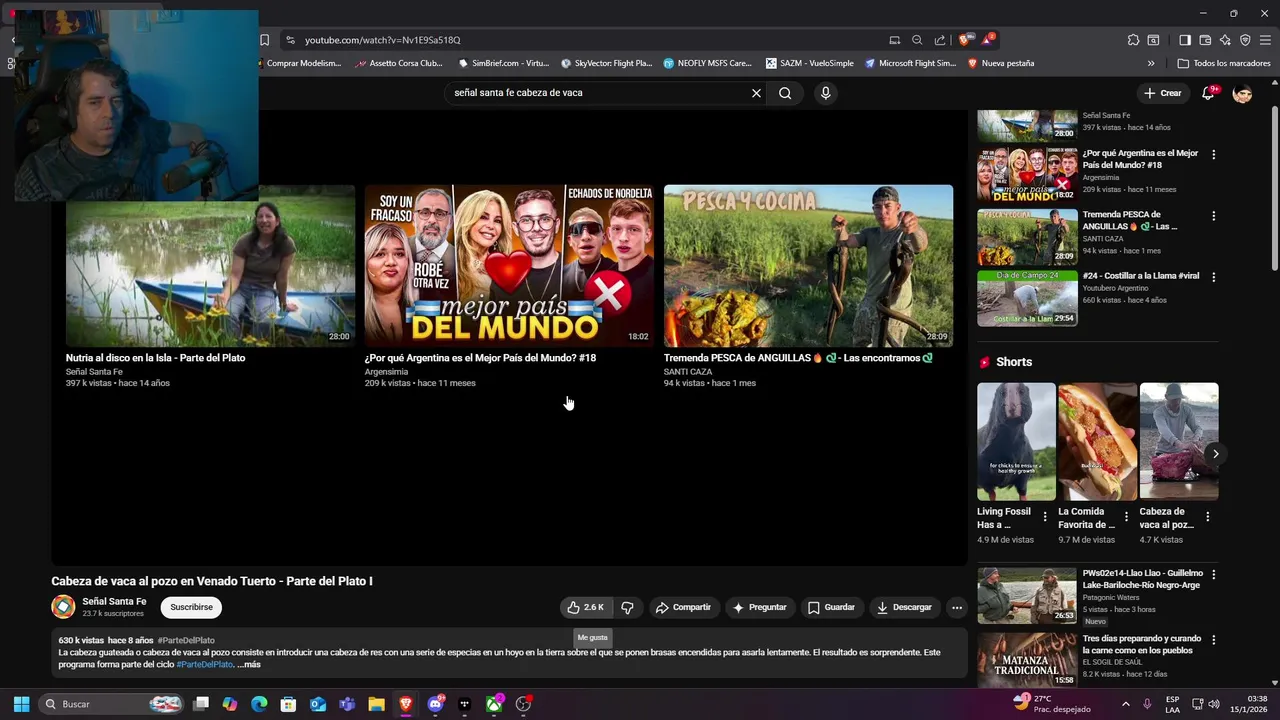The height and width of the screenshot is (720, 1280).
Task: Open the SimBrief.com bookmark
Action: 504,63
